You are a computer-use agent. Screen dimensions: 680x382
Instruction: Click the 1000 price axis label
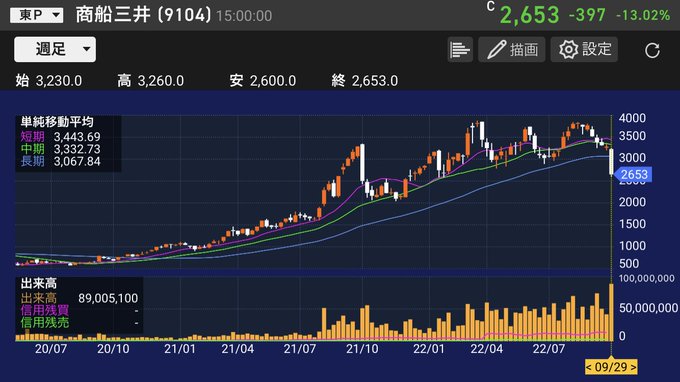(632, 246)
